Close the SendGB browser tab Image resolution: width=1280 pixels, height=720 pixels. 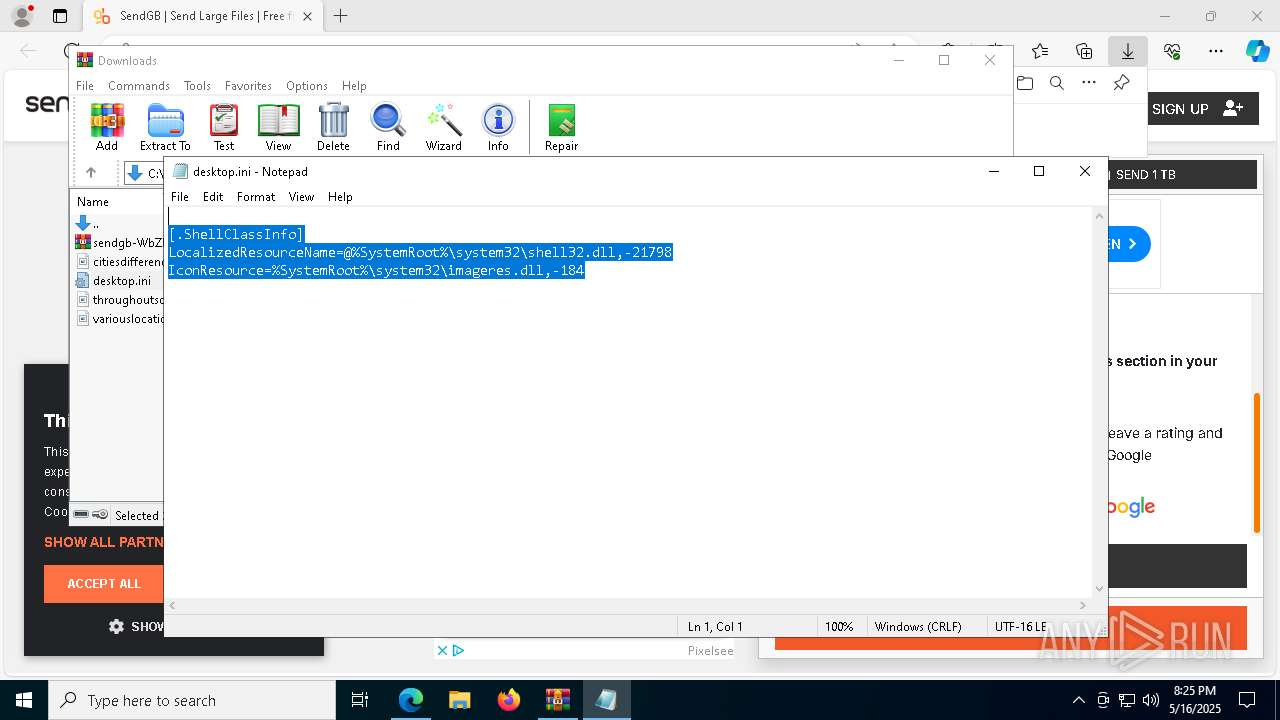point(307,17)
